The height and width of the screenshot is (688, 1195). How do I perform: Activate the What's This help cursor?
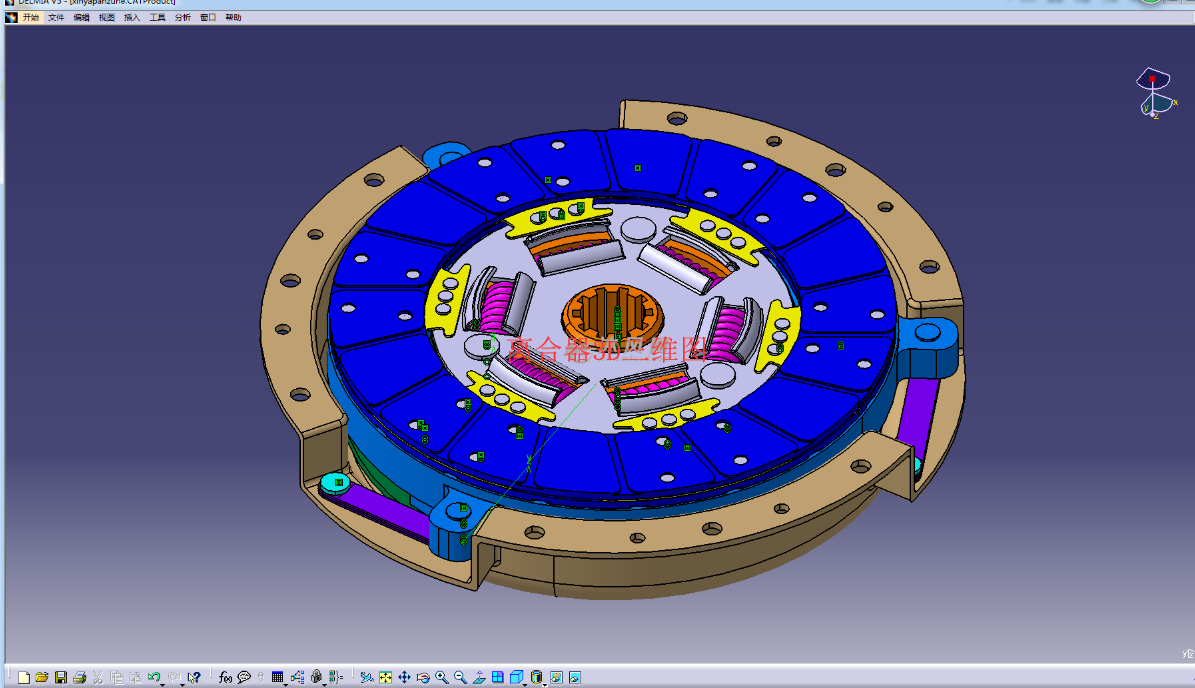pos(194,677)
